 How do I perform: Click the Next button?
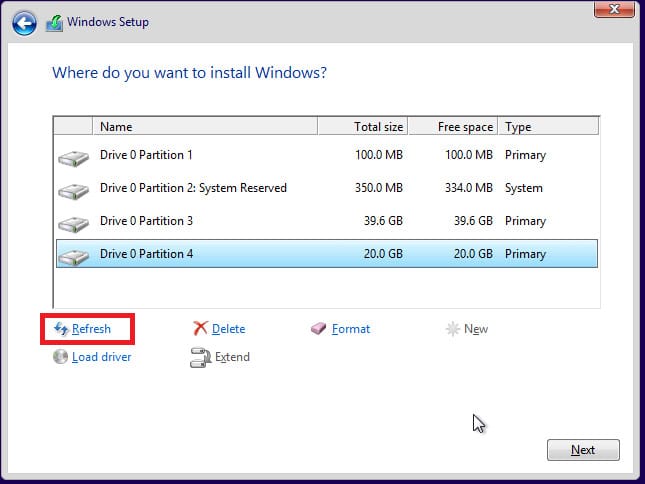click(583, 450)
